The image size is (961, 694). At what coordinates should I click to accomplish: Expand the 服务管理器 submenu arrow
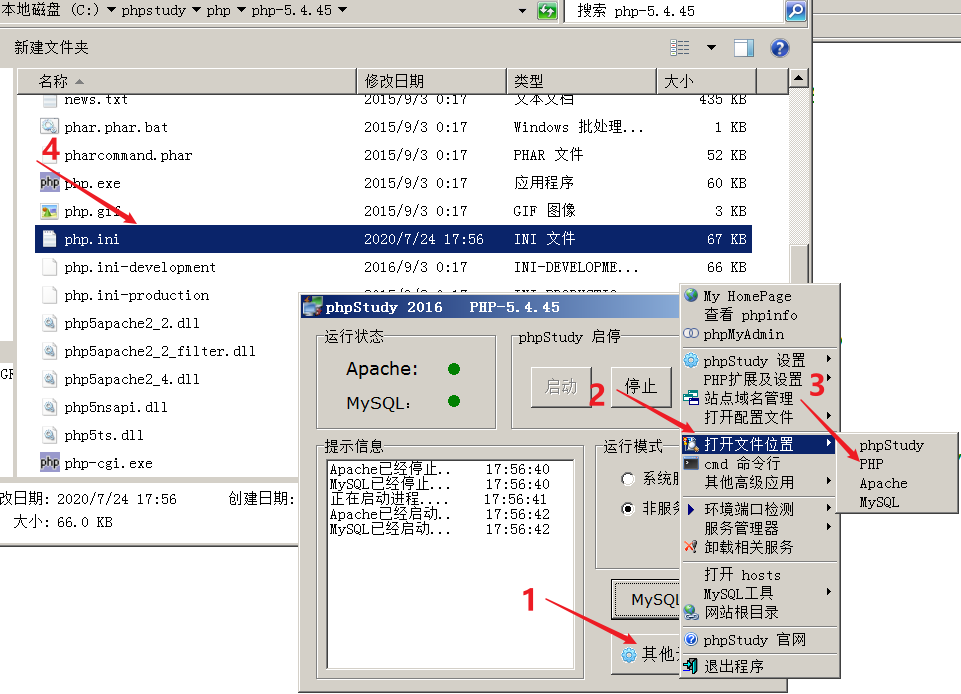coord(829,526)
